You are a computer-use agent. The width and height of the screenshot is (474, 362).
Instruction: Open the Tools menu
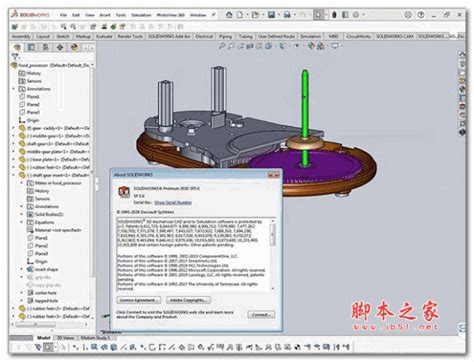point(121,15)
